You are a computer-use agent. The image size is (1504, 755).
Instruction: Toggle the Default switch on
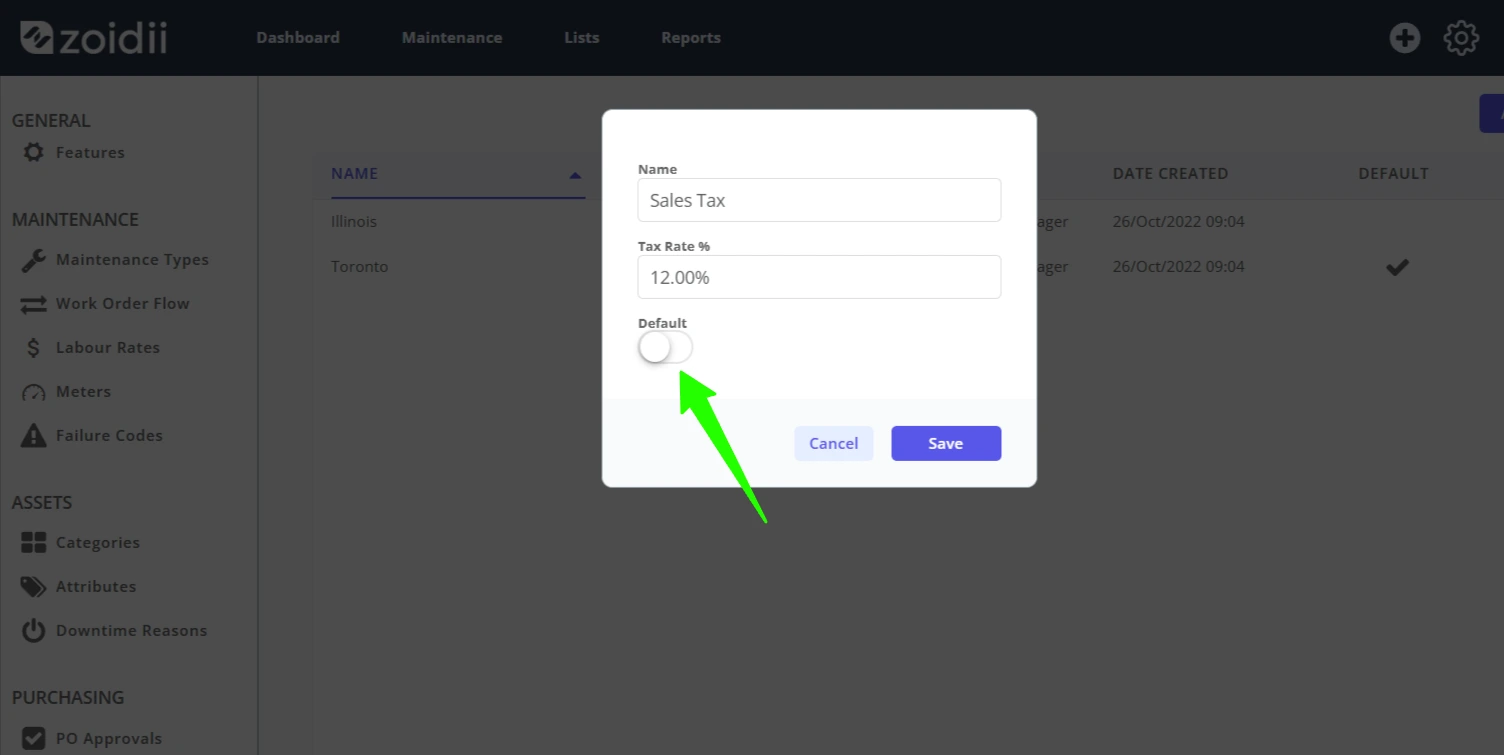665,348
